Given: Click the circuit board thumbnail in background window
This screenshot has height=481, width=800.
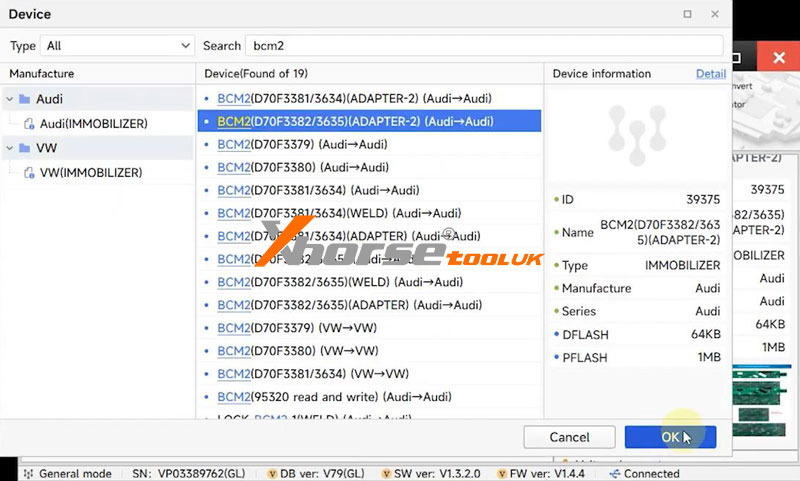Looking at the screenshot, I should (x=762, y=401).
